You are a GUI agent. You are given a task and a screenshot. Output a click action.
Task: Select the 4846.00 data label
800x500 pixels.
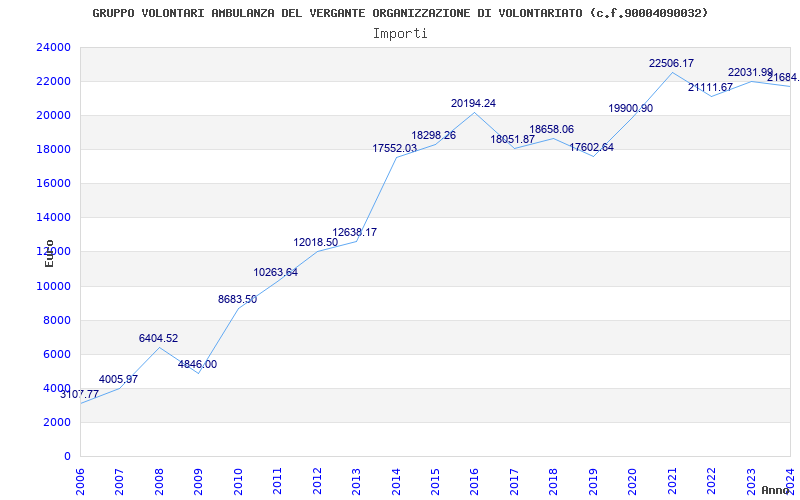pyautogui.click(x=197, y=364)
